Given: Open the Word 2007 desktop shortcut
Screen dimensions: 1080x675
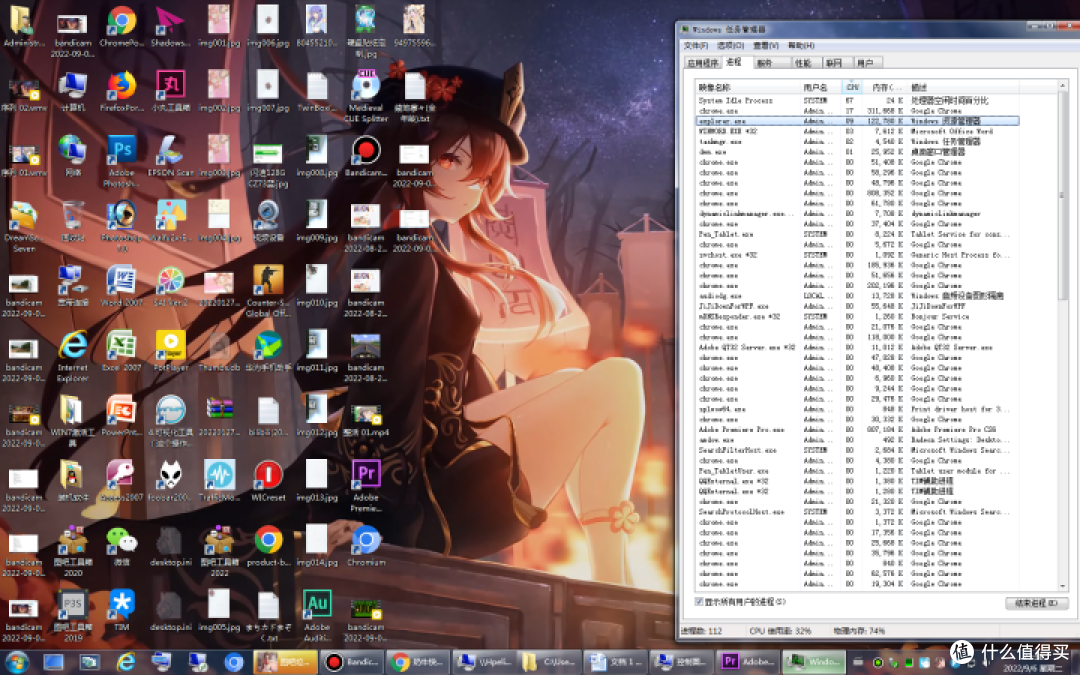Looking at the screenshot, I should click(x=121, y=286).
